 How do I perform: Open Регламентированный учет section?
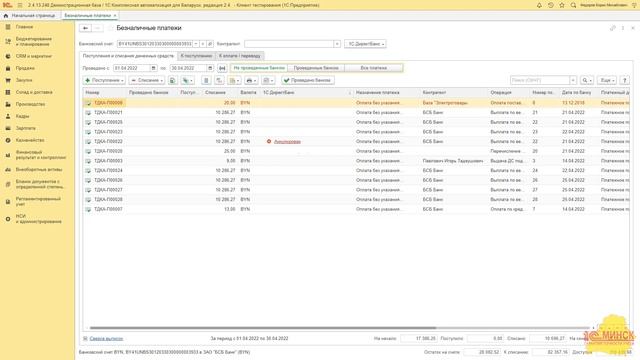38,201
